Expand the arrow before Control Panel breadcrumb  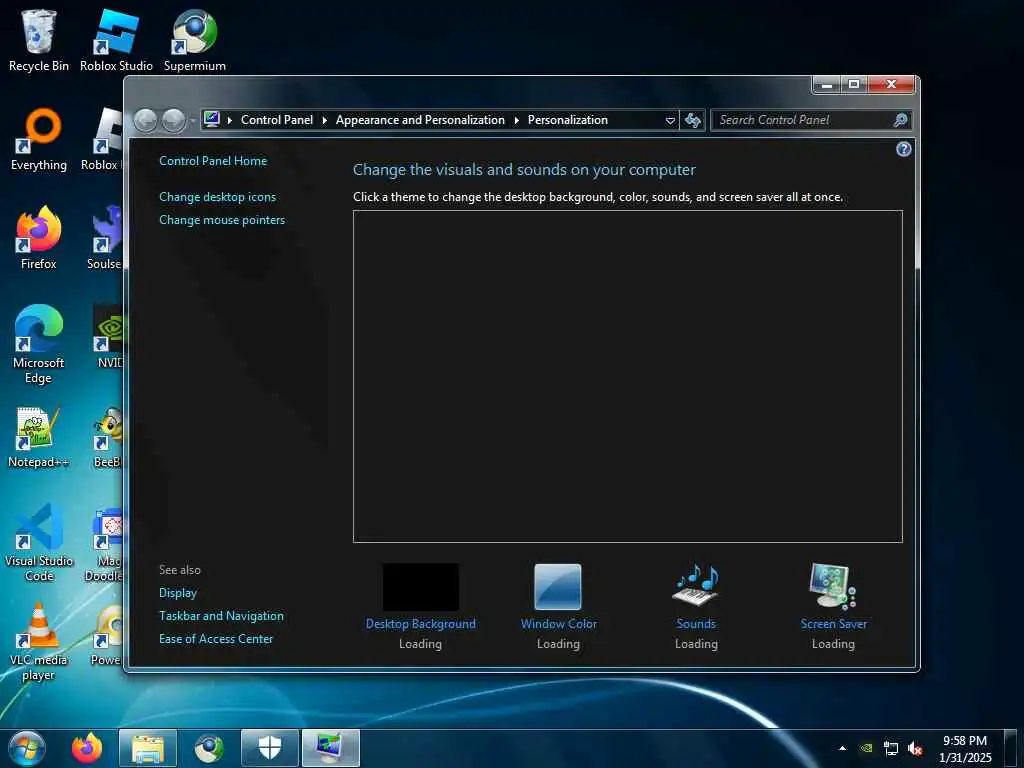click(230, 120)
